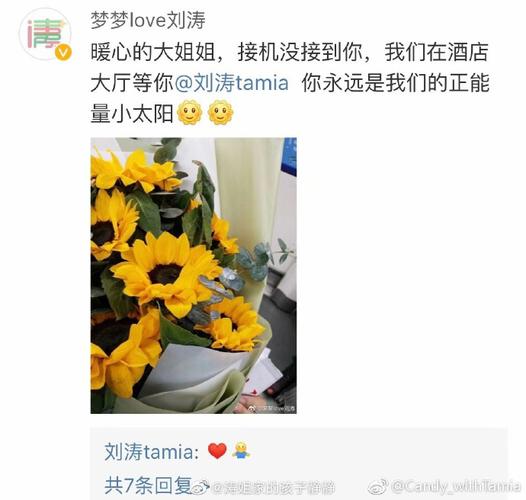Click the post text line starting 暖心的大姐姐

(289, 52)
